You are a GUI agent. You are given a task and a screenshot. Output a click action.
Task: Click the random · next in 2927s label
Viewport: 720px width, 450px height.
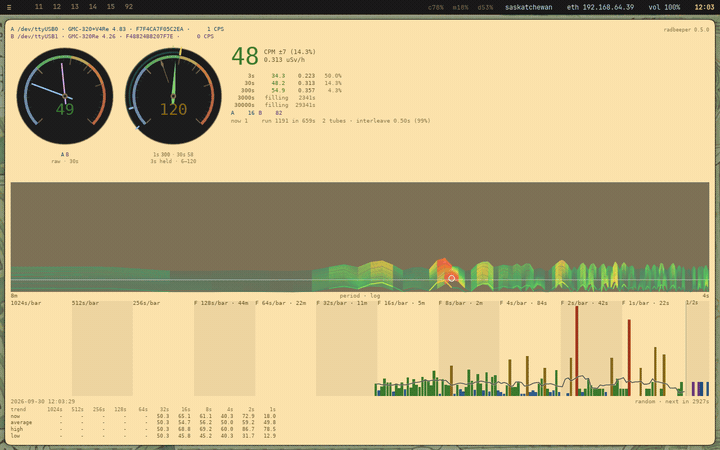coord(672,401)
